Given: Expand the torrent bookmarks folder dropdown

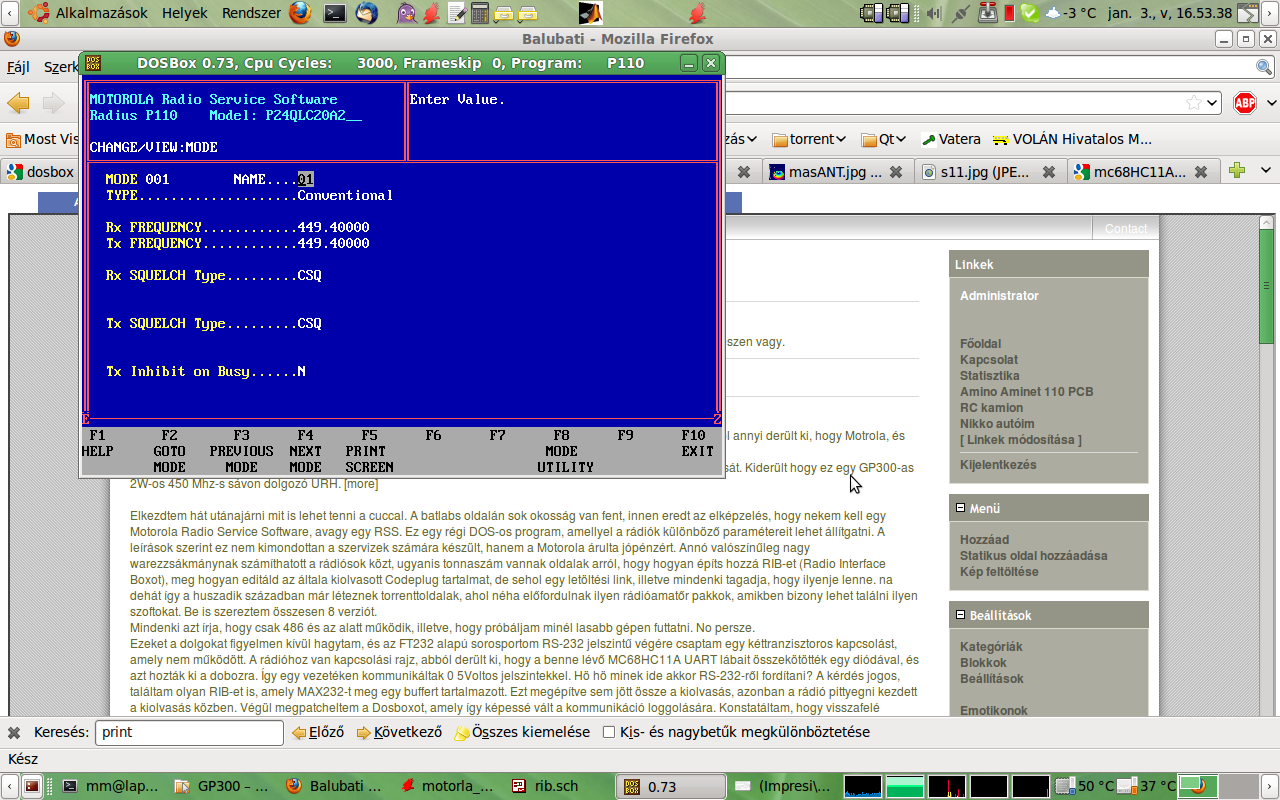Looking at the screenshot, I should click(x=841, y=139).
